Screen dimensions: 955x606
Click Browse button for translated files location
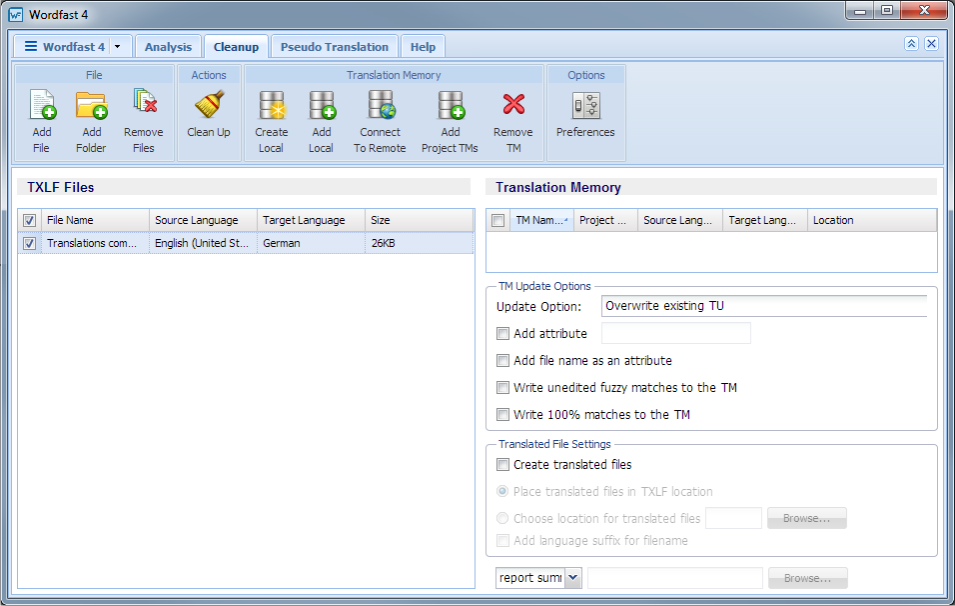coord(806,518)
